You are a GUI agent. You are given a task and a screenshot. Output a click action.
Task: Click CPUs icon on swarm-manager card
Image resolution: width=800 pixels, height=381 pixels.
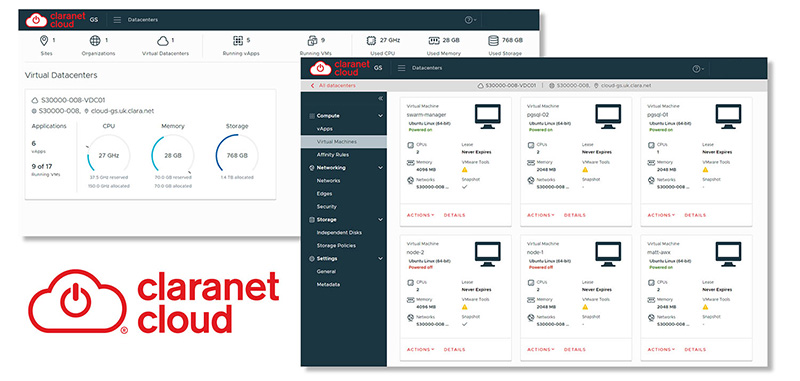point(410,145)
